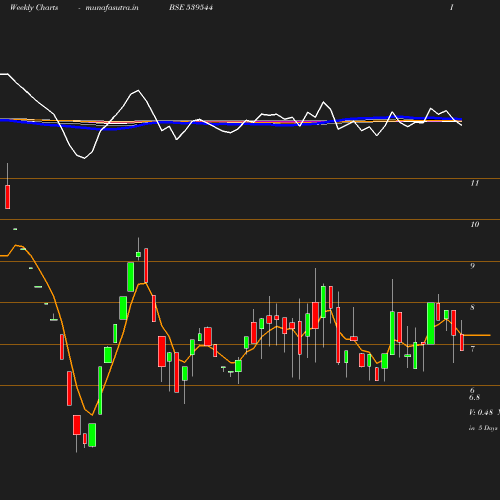Click the 'Weekly Charts' title text

(34, 8)
